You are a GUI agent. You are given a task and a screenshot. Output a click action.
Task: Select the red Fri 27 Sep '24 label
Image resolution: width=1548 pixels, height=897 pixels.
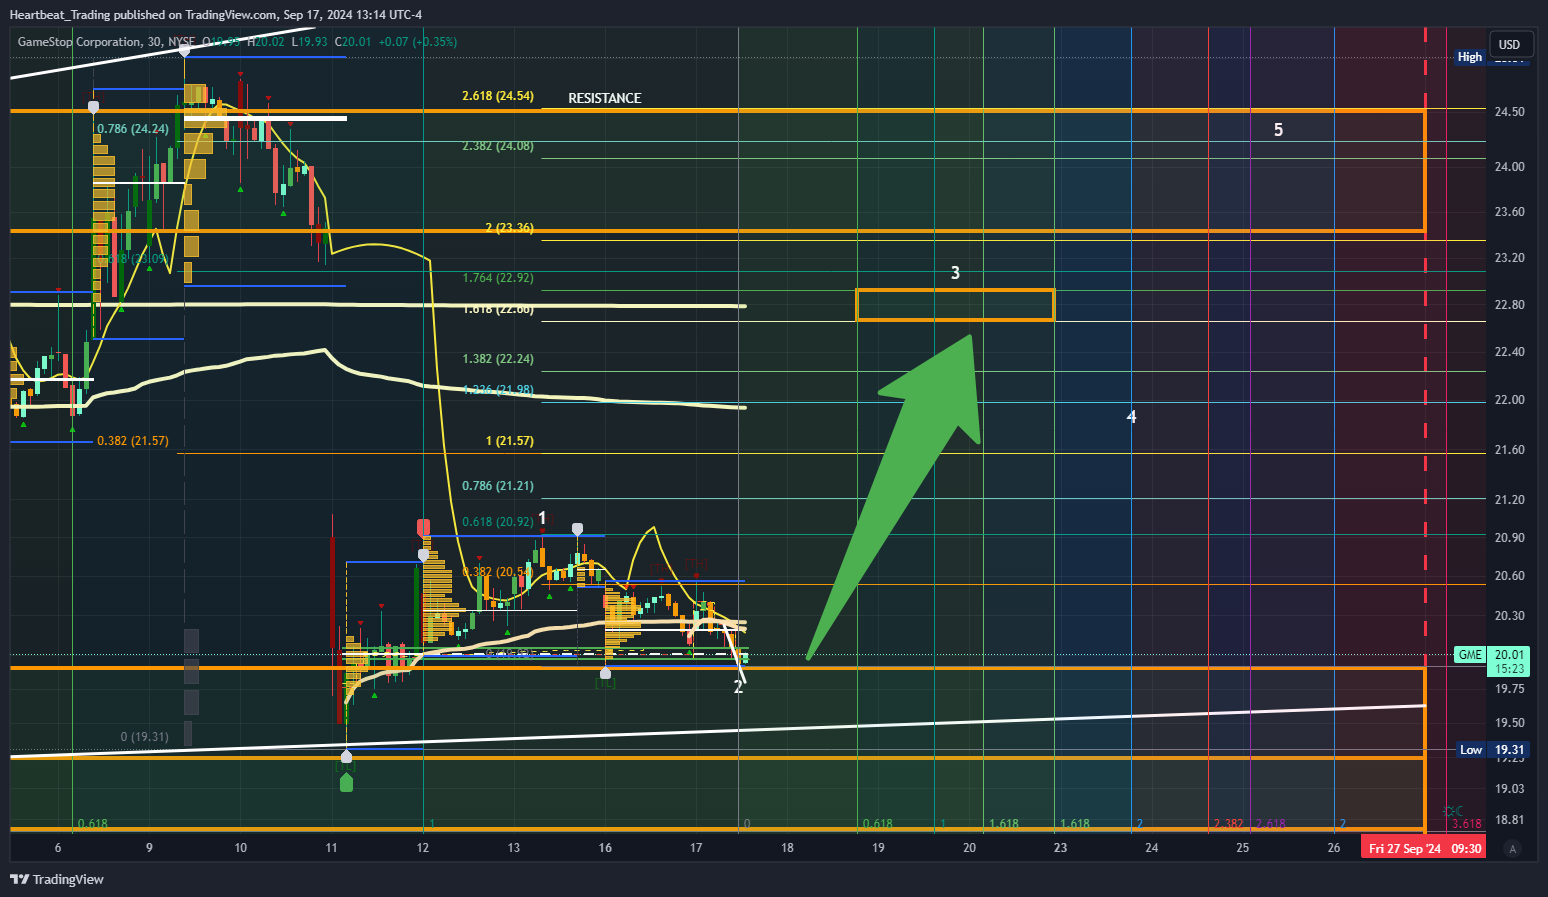[1423, 848]
